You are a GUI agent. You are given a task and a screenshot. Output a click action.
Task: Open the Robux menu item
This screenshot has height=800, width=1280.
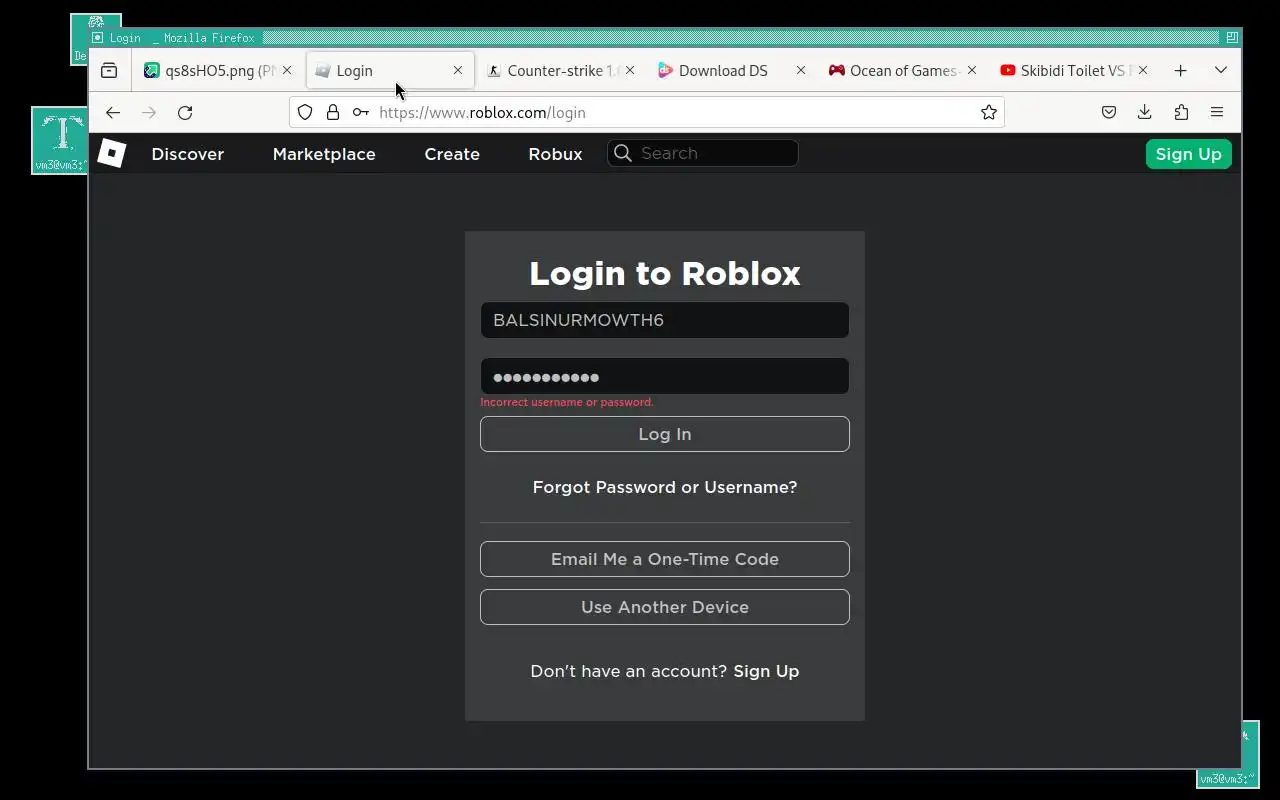[555, 154]
